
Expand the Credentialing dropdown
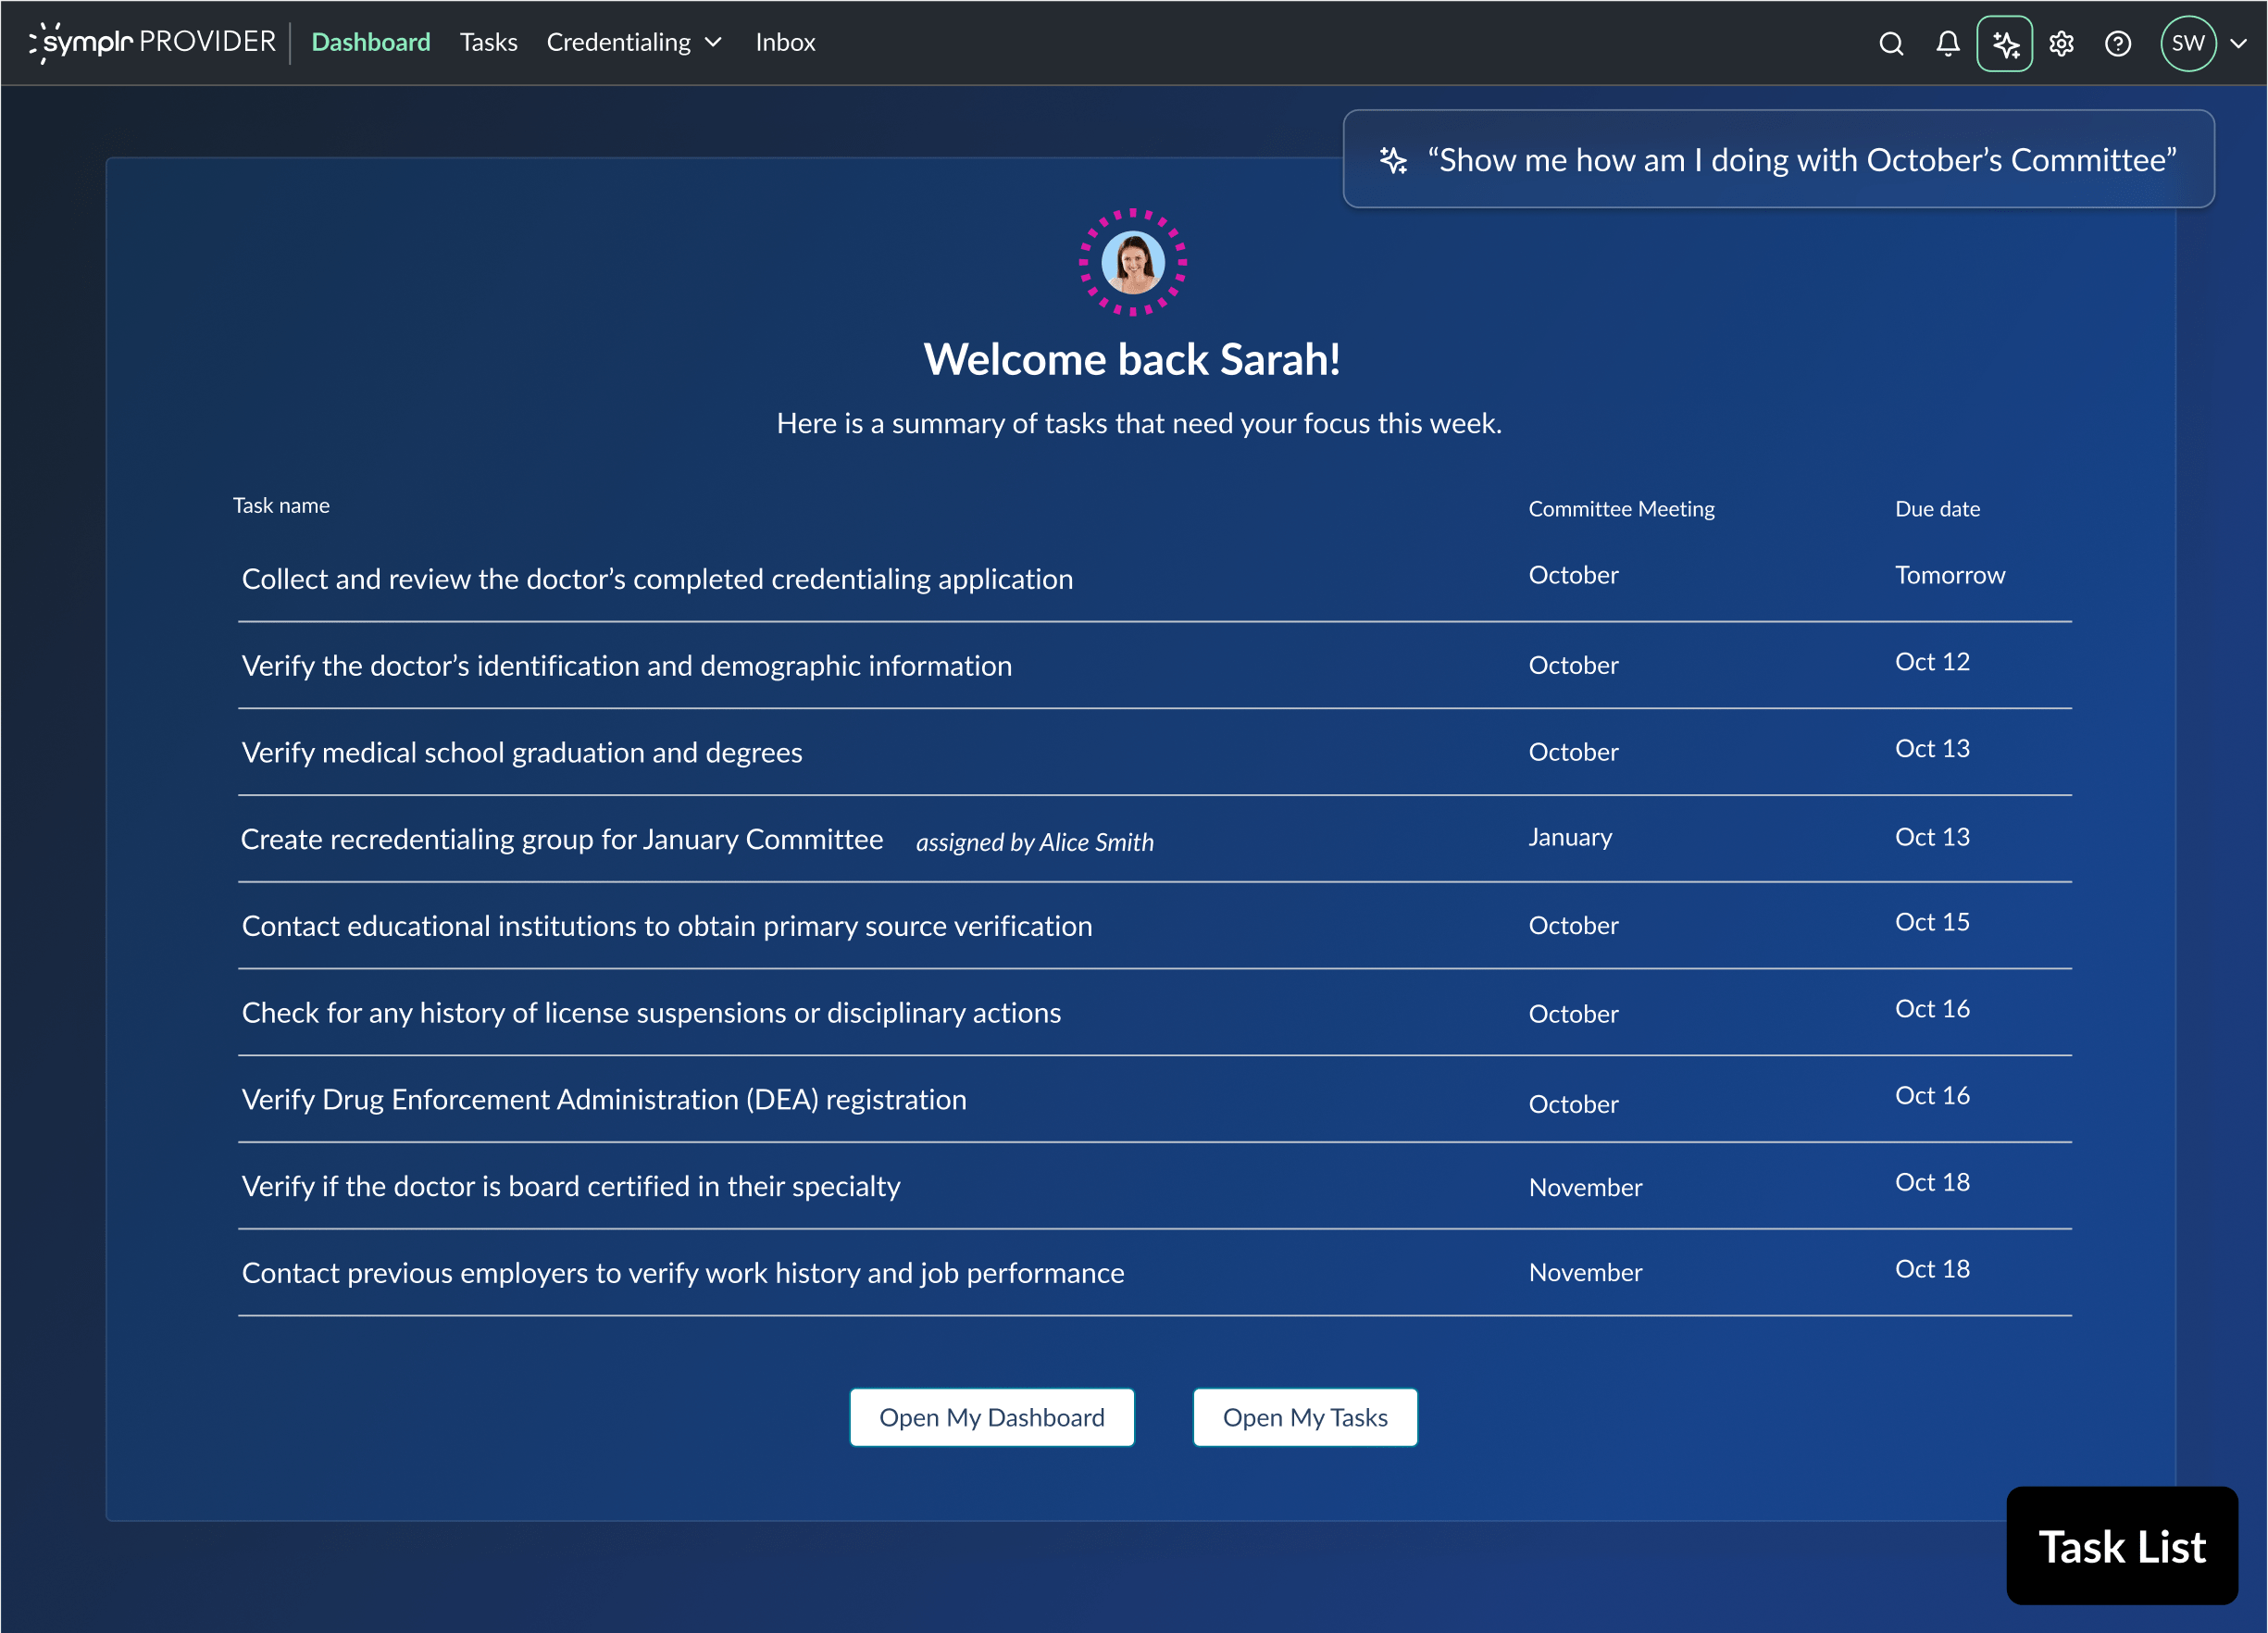(x=633, y=42)
